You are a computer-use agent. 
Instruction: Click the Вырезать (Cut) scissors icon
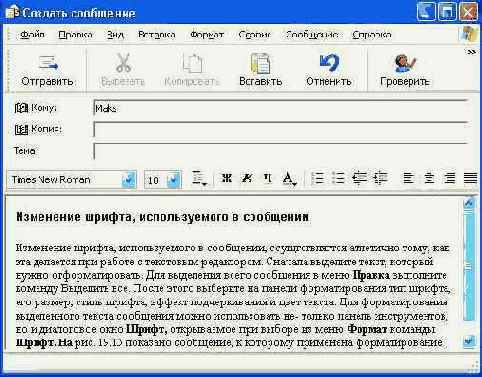pyautogui.click(x=123, y=63)
